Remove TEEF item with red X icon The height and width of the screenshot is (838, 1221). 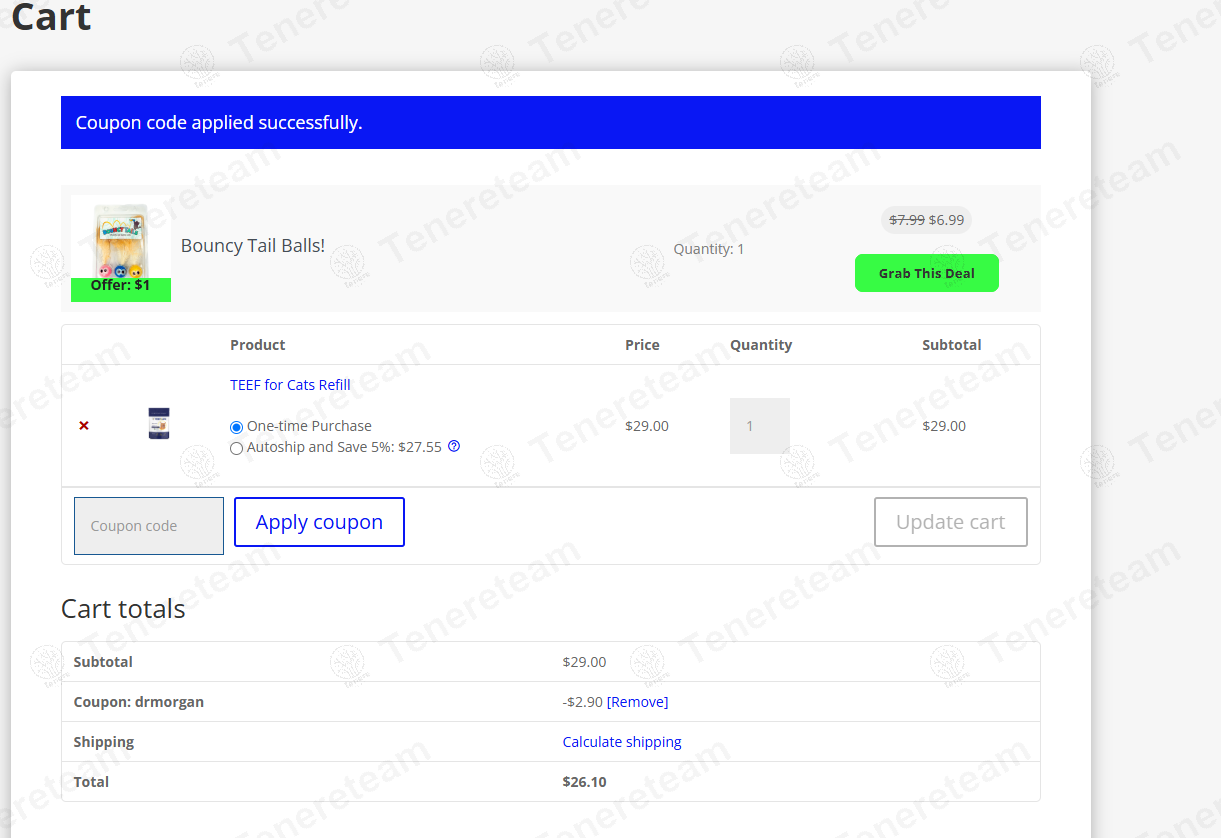pos(84,426)
